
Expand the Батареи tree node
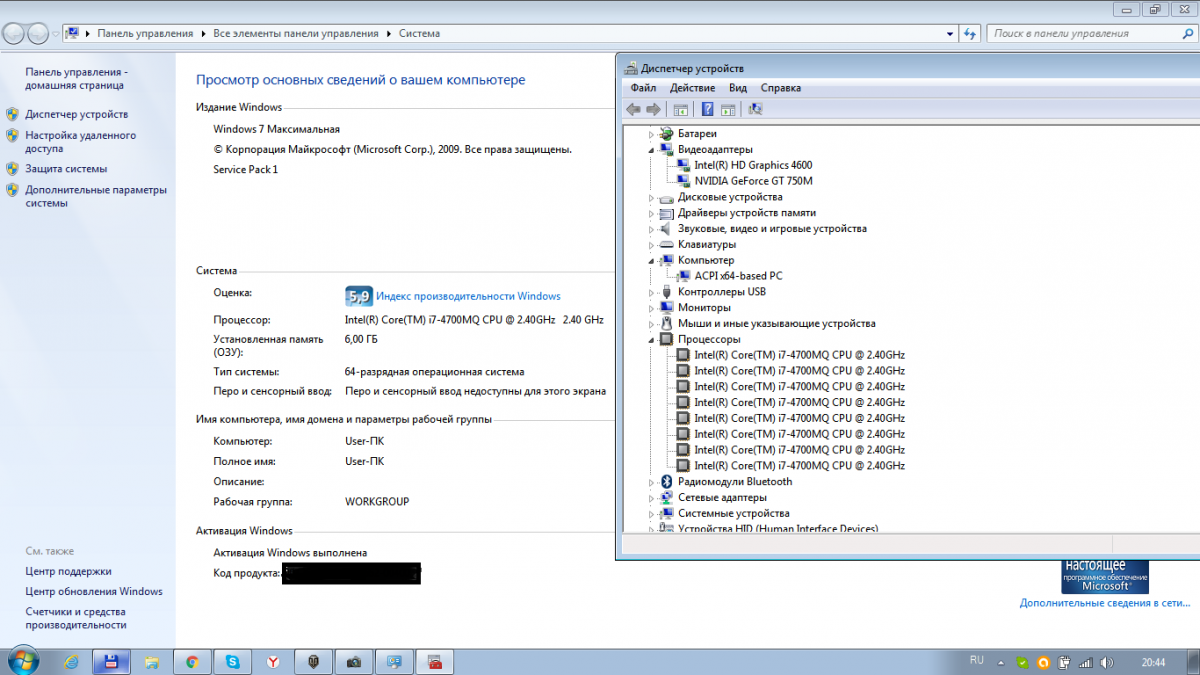click(x=652, y=134)
